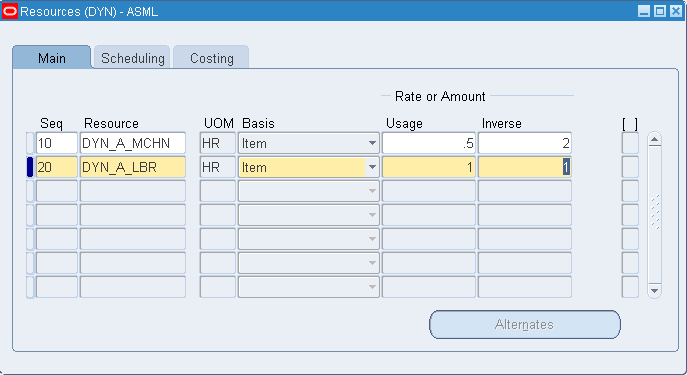The height and width of the screenshot is (375, 687).
Task: Click the Alternates button
Action: click(524, 325)
